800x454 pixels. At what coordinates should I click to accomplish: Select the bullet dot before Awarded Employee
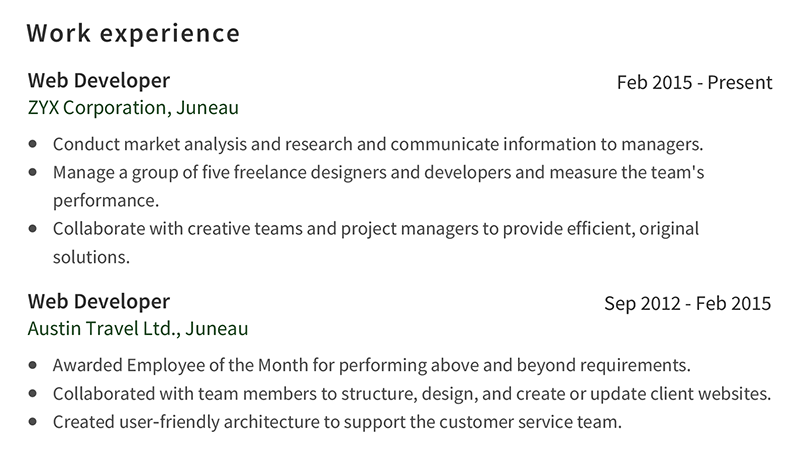(33, 365)
